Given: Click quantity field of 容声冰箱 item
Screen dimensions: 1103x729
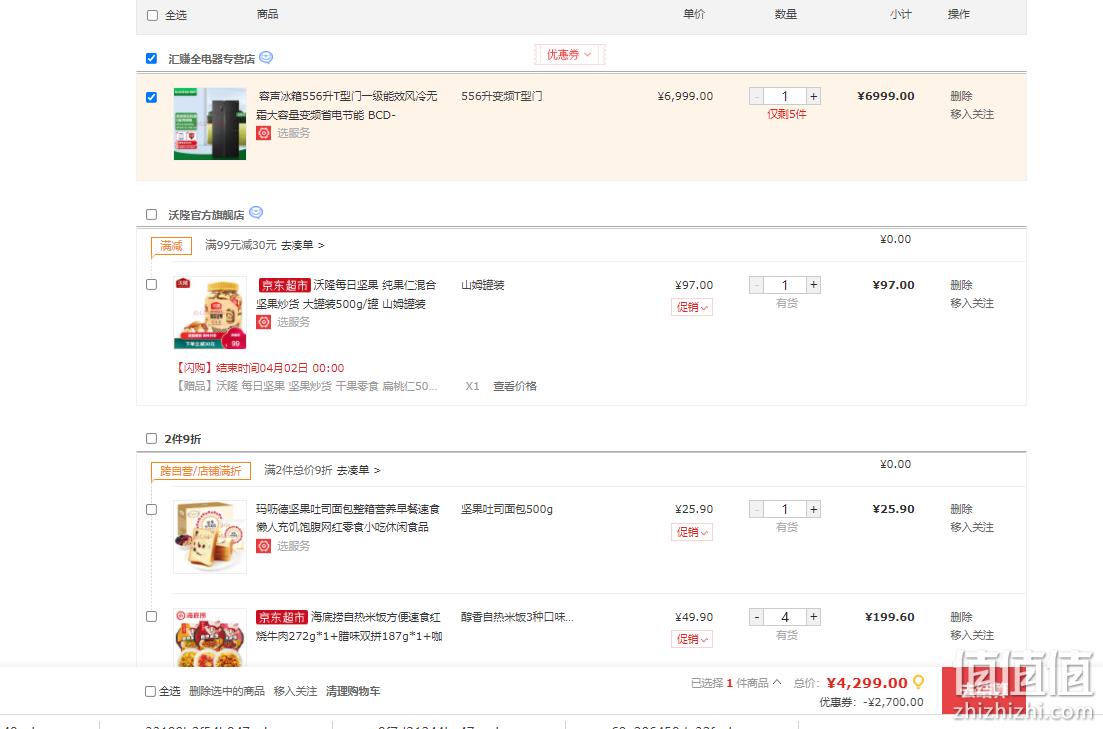Looking at the screenshot, I should (x=785, y=96).
